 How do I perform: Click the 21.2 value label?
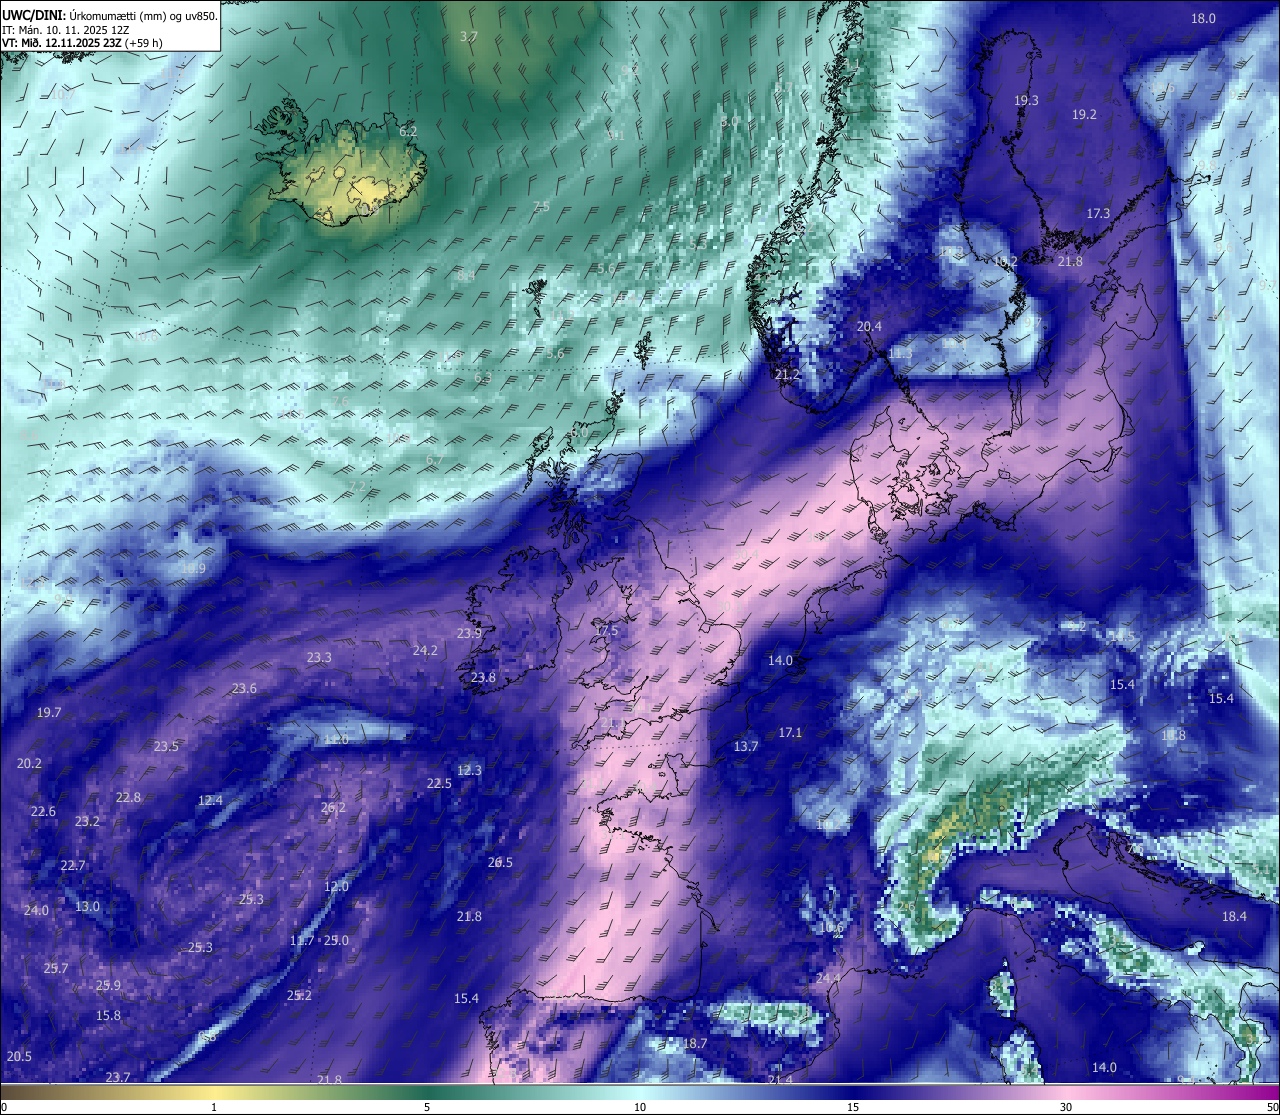(788, 374)
